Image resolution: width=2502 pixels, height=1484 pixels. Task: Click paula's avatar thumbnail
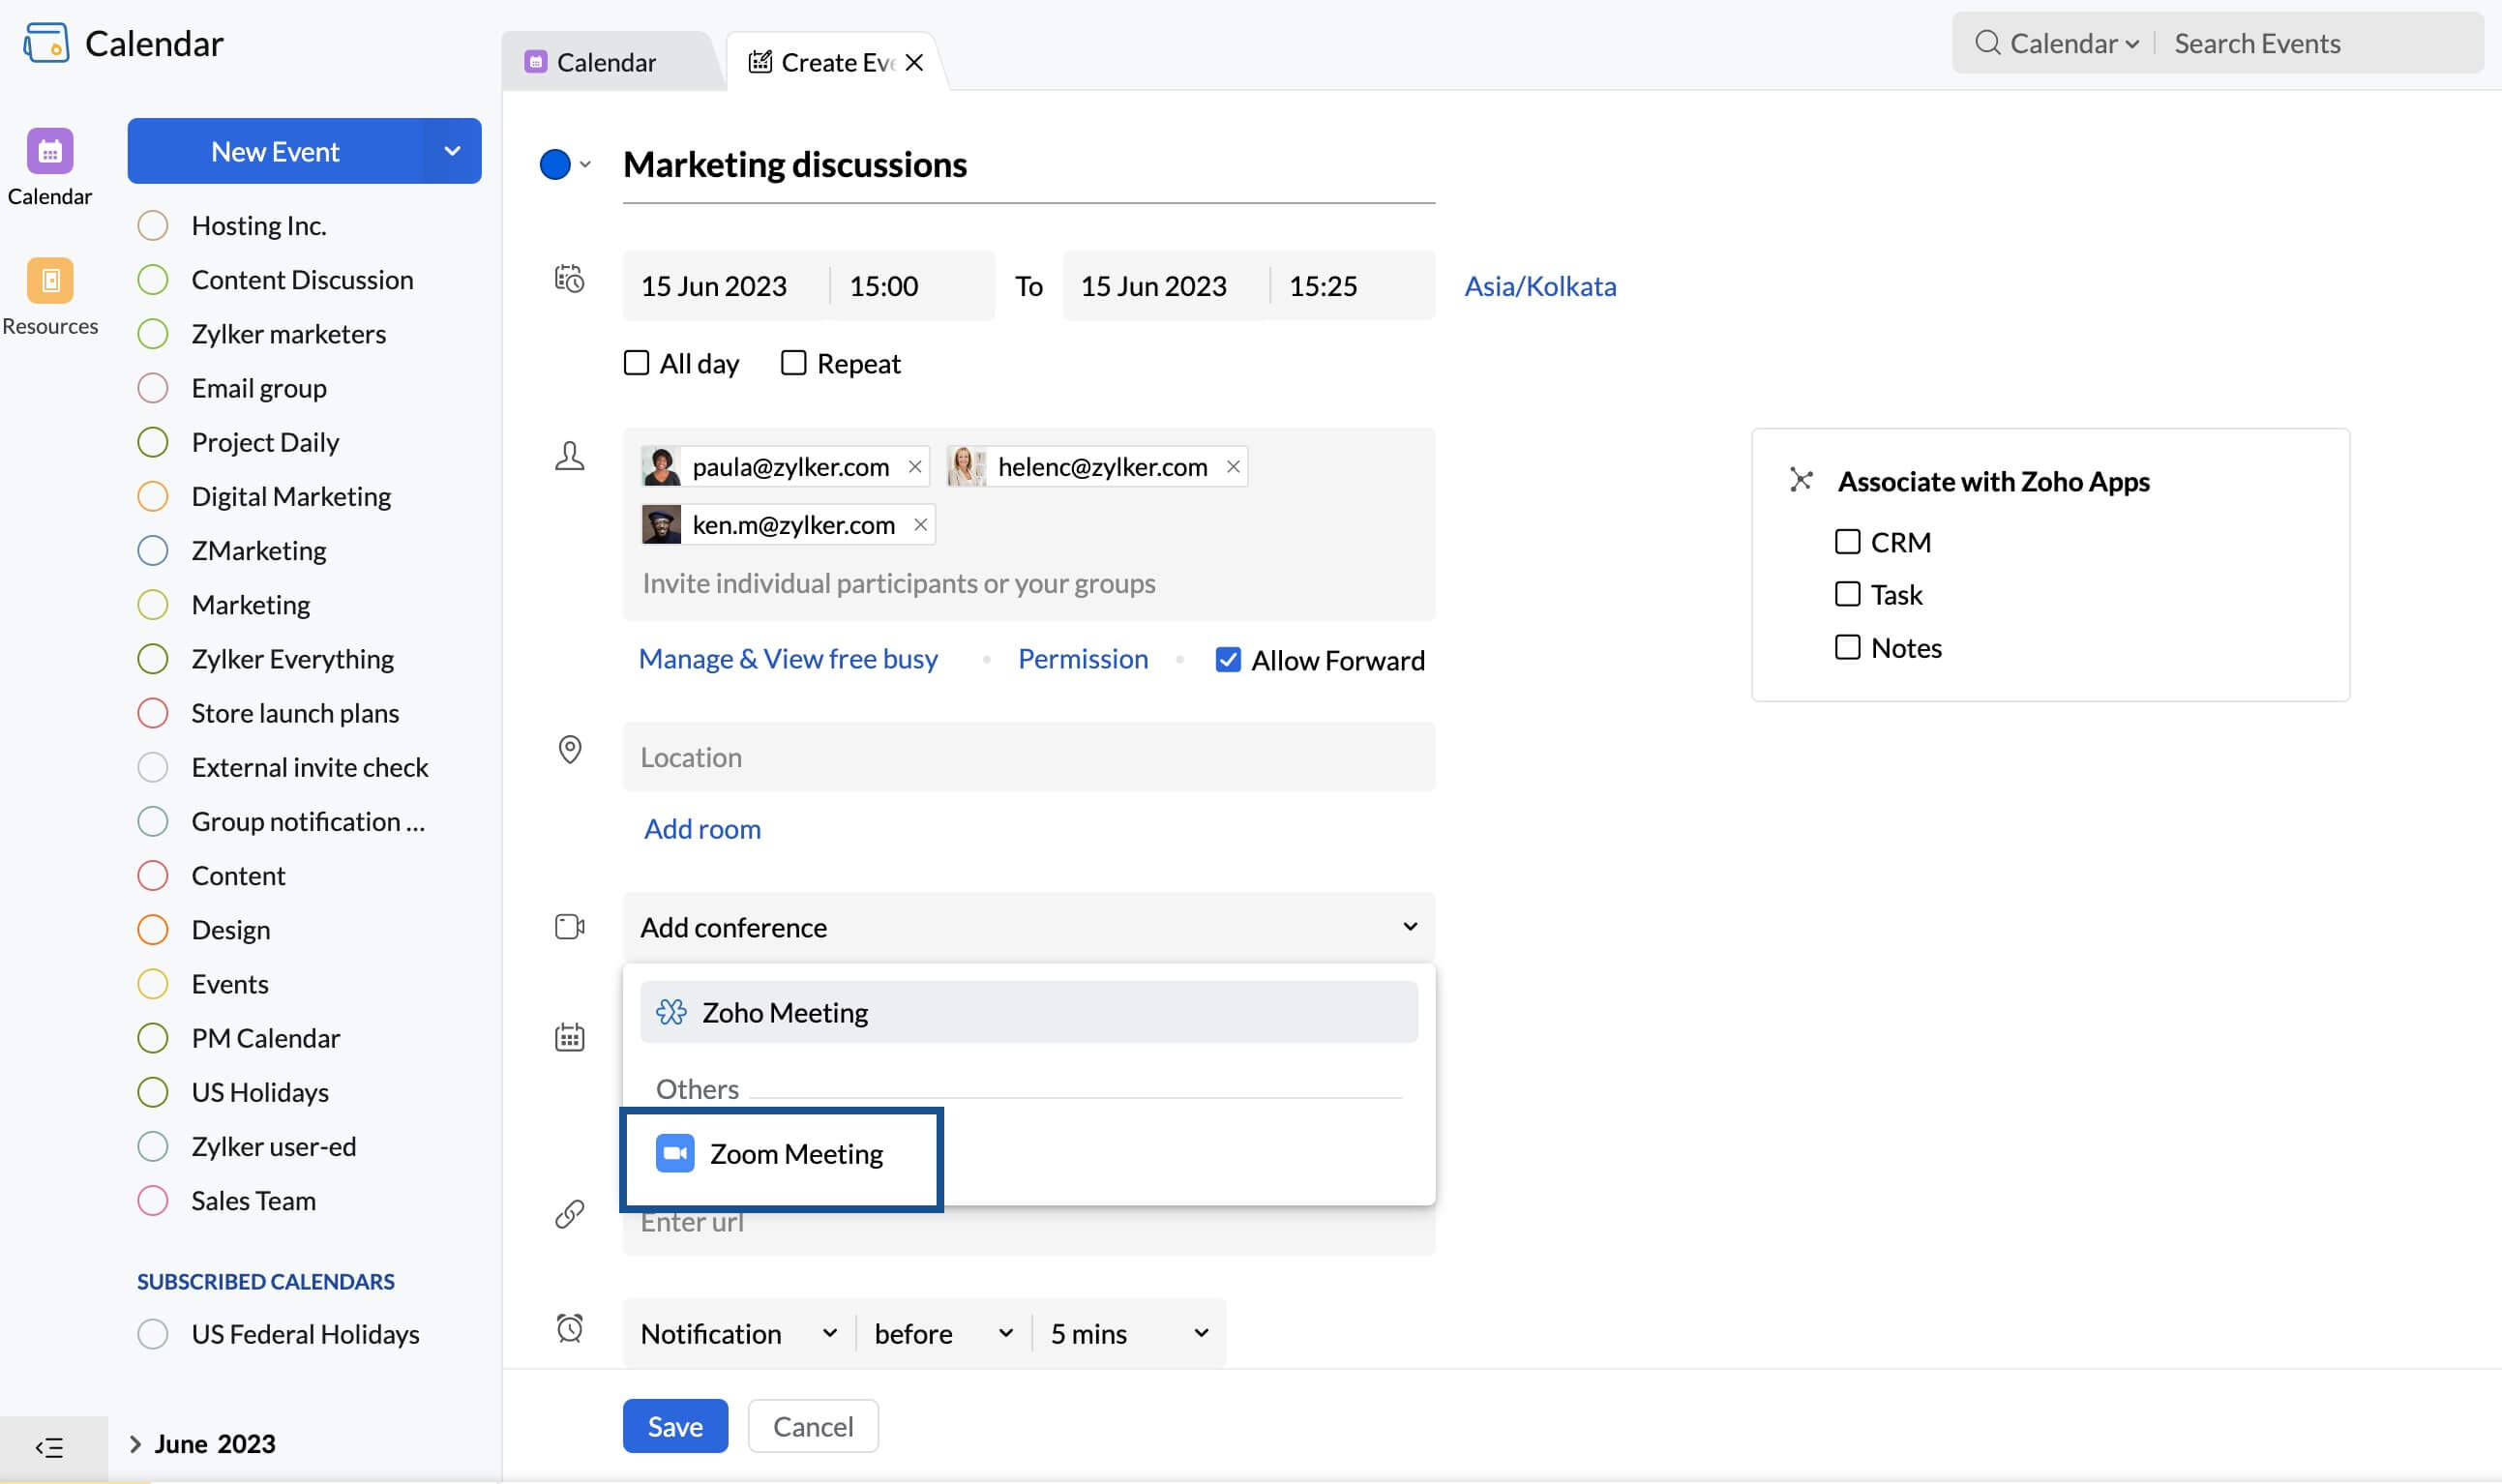(x=661, y=467)
